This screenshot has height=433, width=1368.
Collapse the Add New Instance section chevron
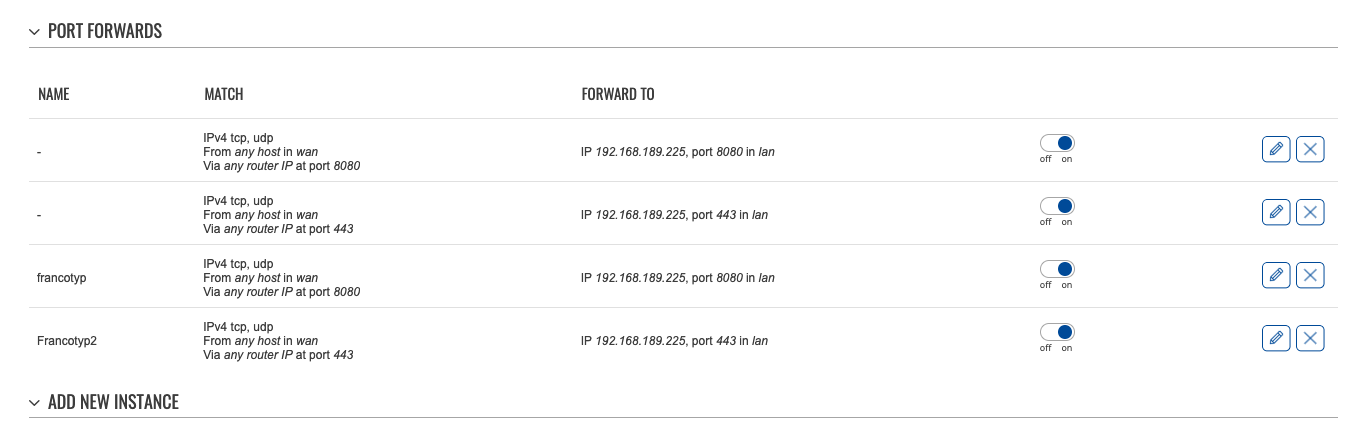[x=35, y=403]
